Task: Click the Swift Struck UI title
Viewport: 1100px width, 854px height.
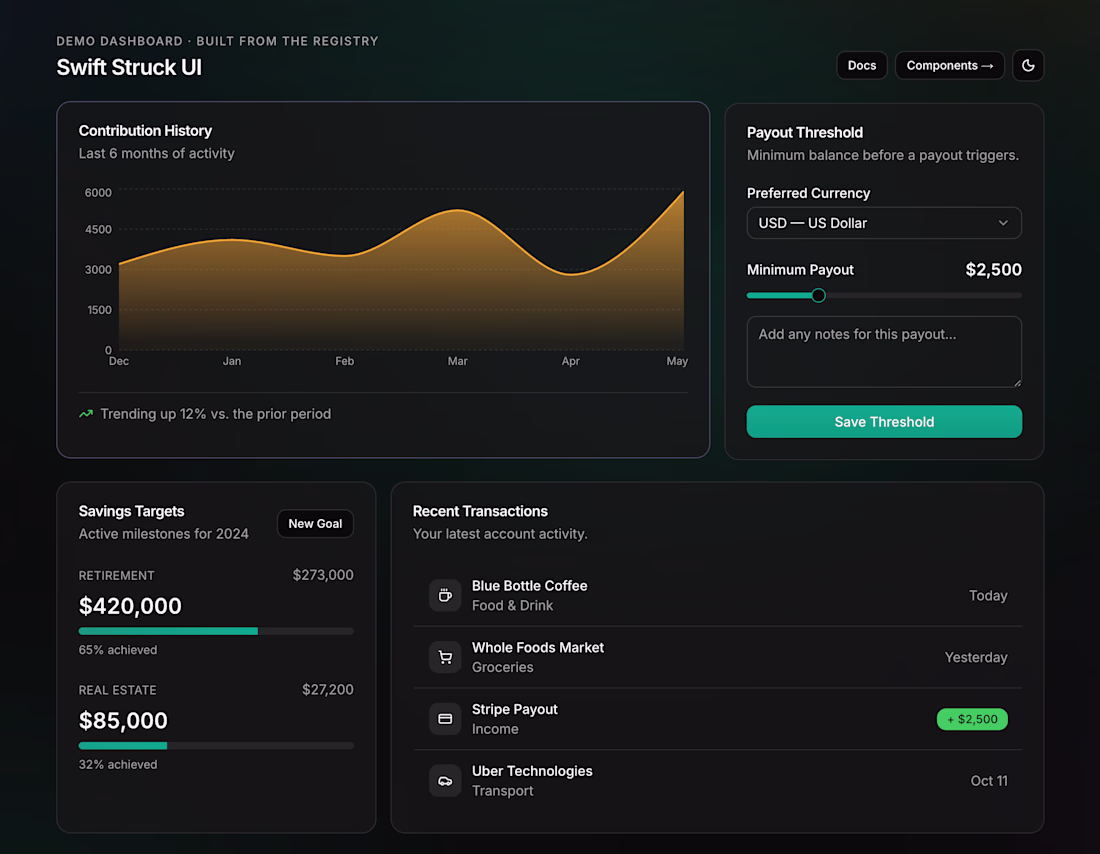Action: click(x=129, y=67)
